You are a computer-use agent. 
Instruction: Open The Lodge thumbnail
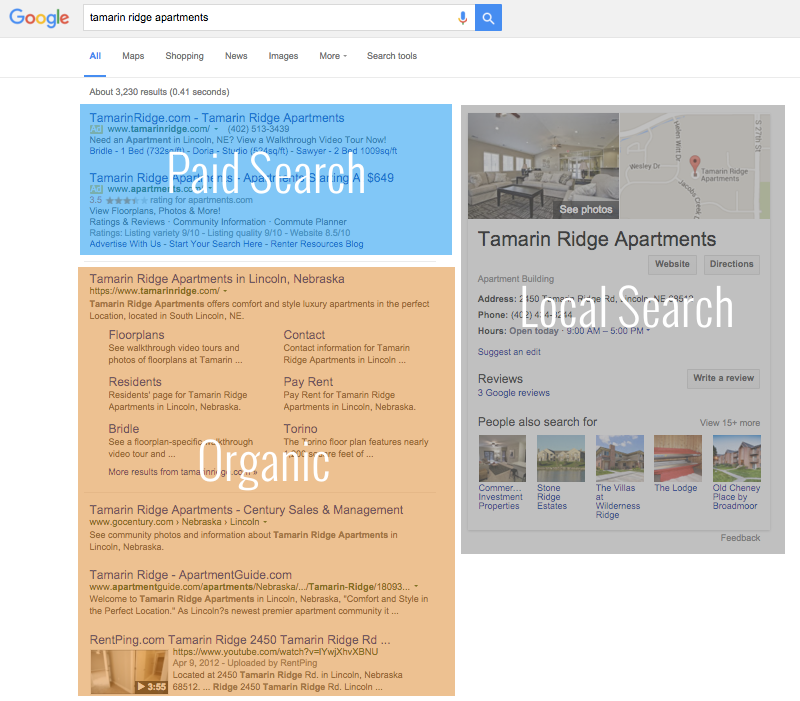pyautogui.click(x=678, y=458)
